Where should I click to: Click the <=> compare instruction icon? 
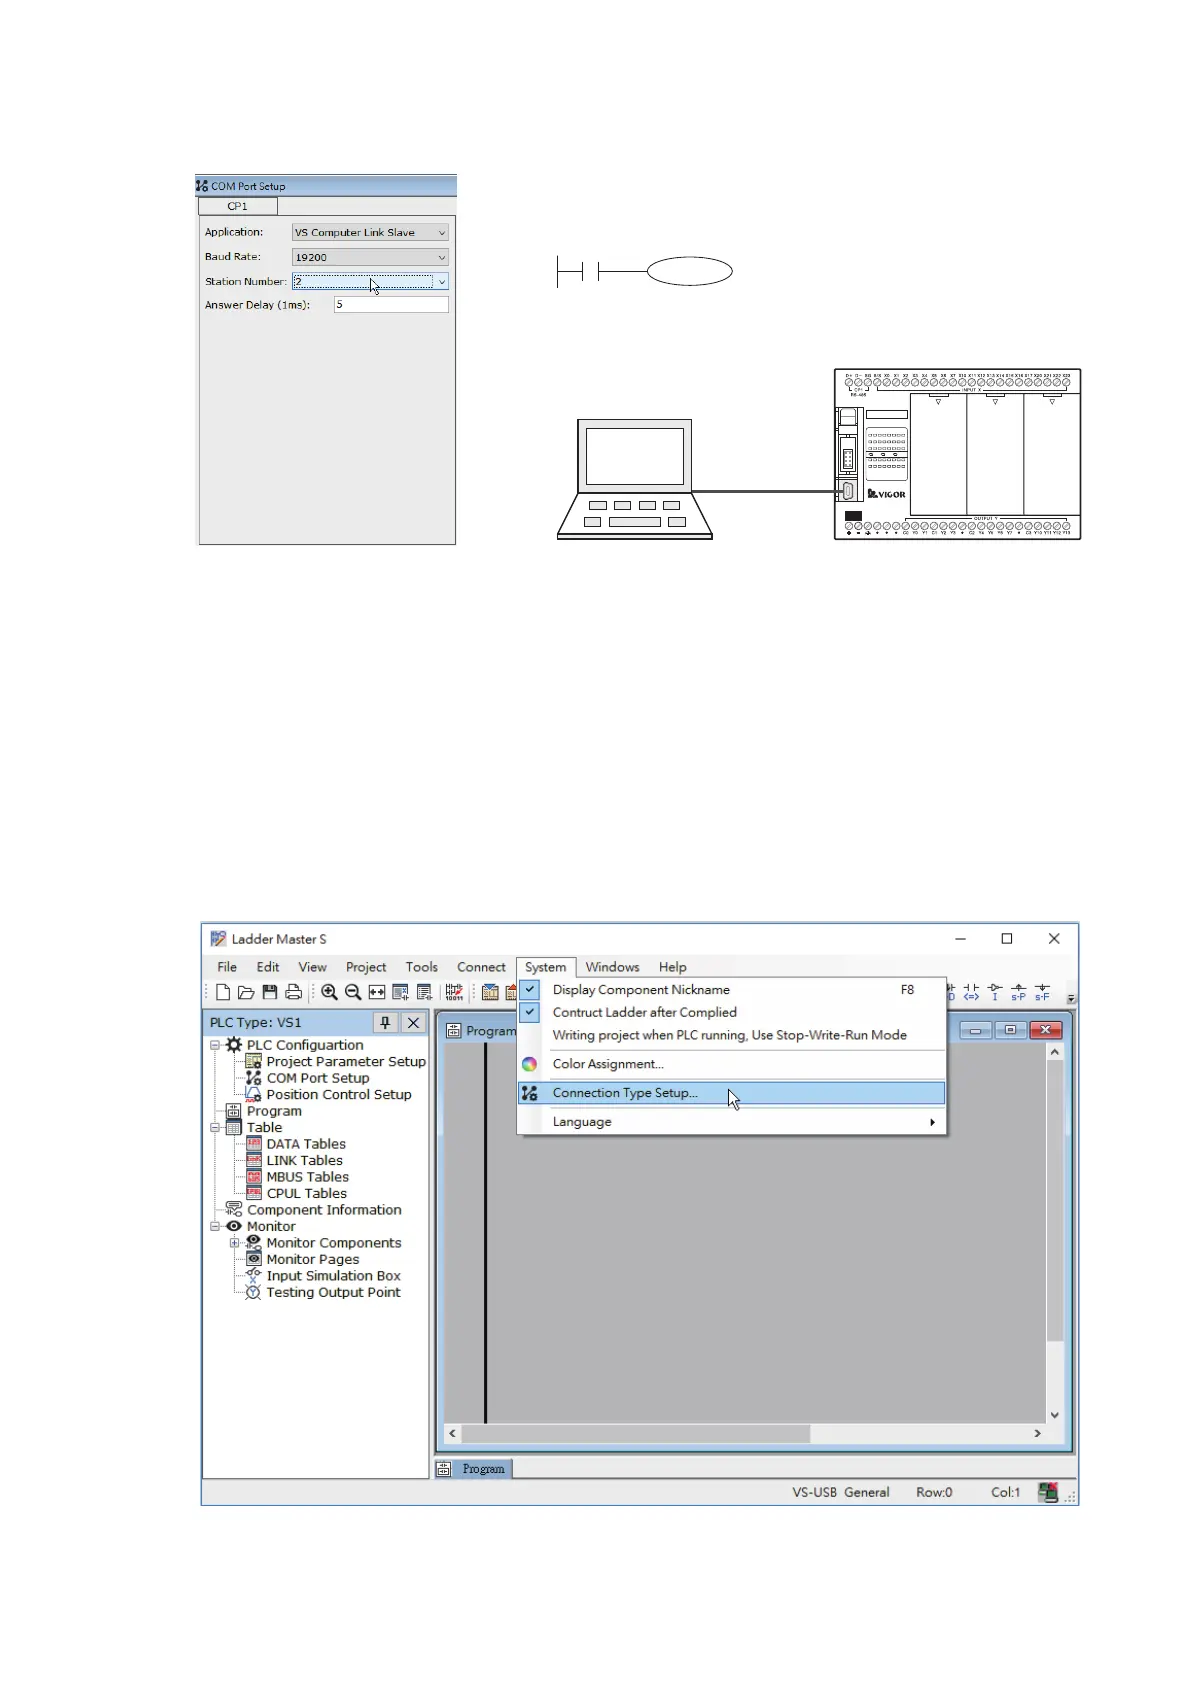tap(971, 992)
